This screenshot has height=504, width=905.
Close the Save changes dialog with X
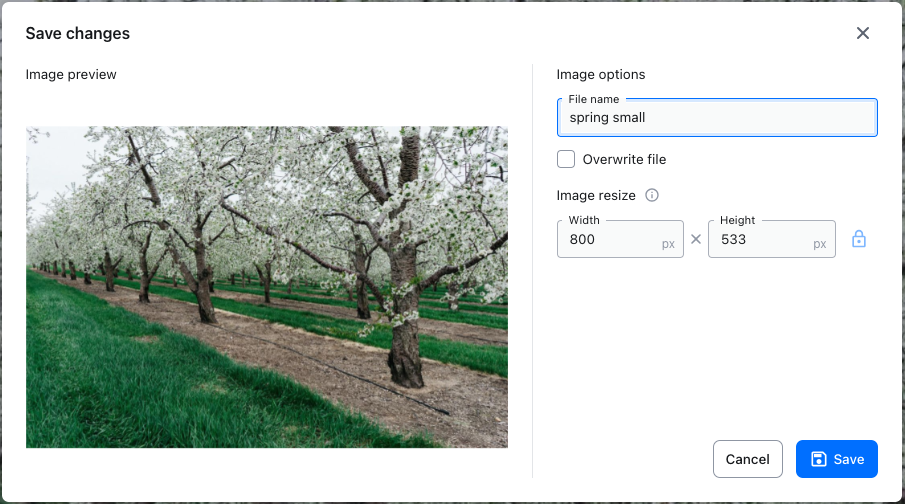tap(862, 33)
